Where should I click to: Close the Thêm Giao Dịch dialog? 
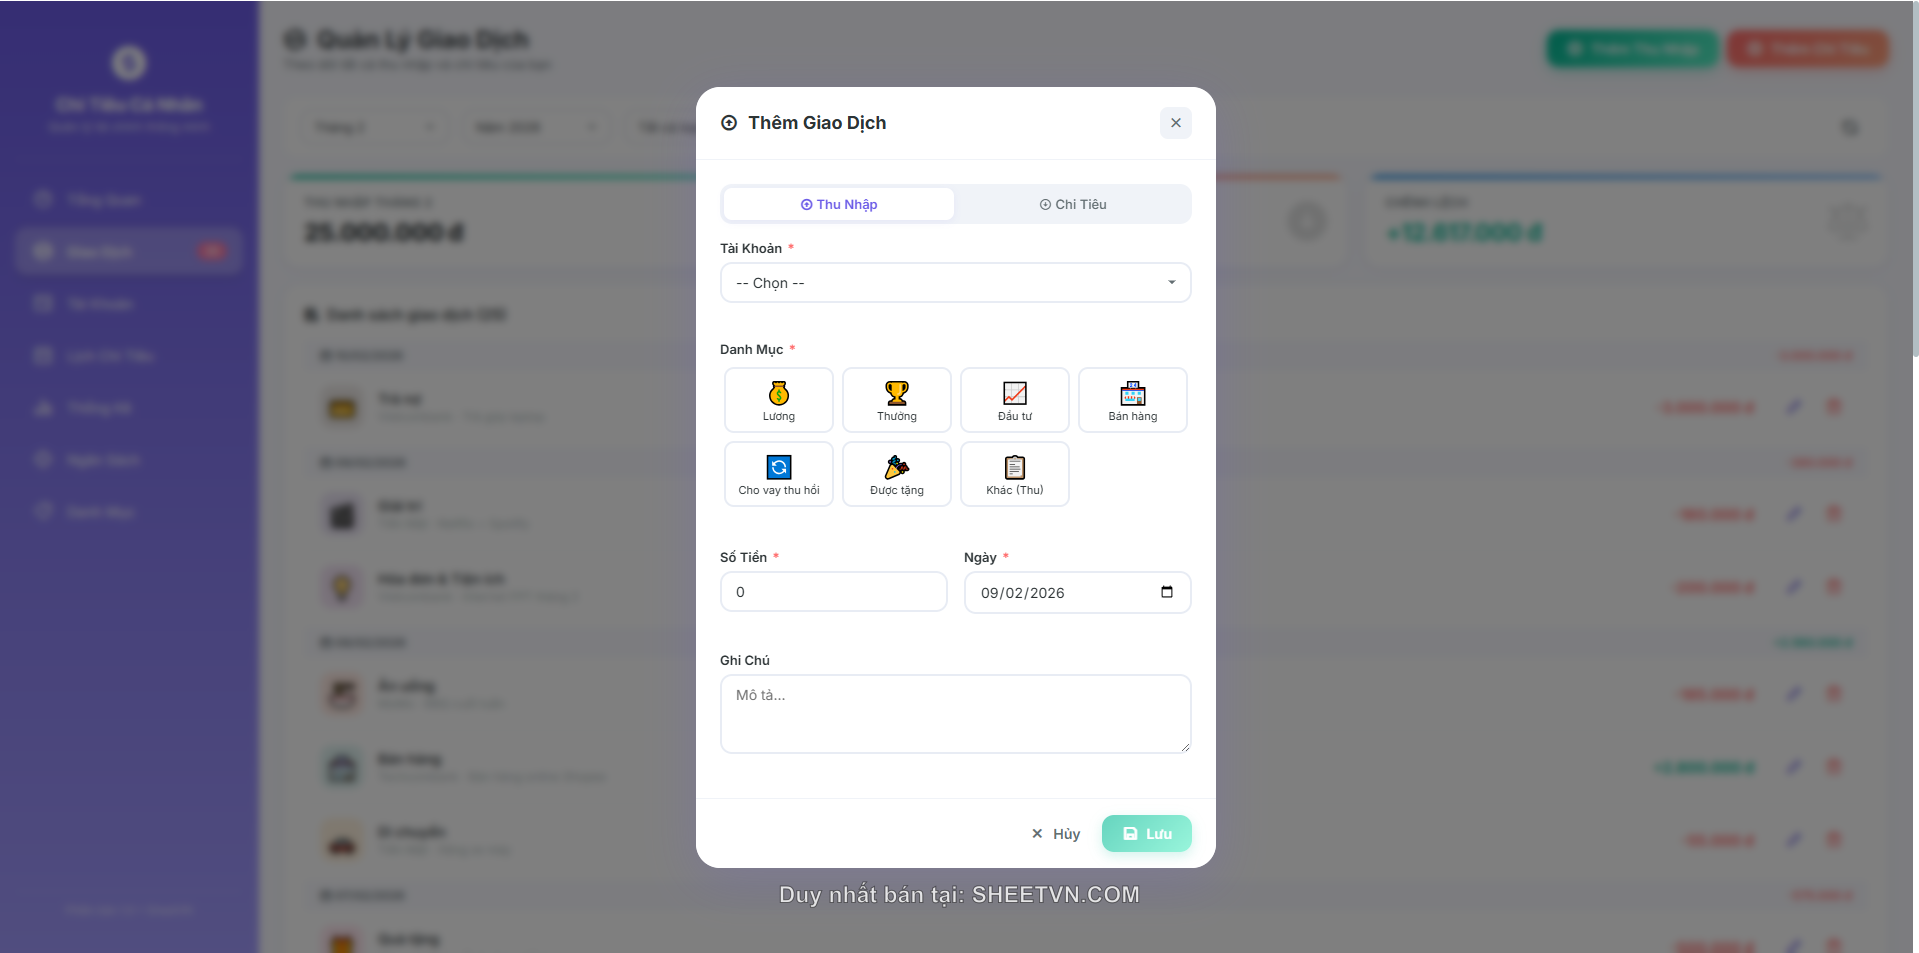pyautogui.click(x=1175, y=123)
